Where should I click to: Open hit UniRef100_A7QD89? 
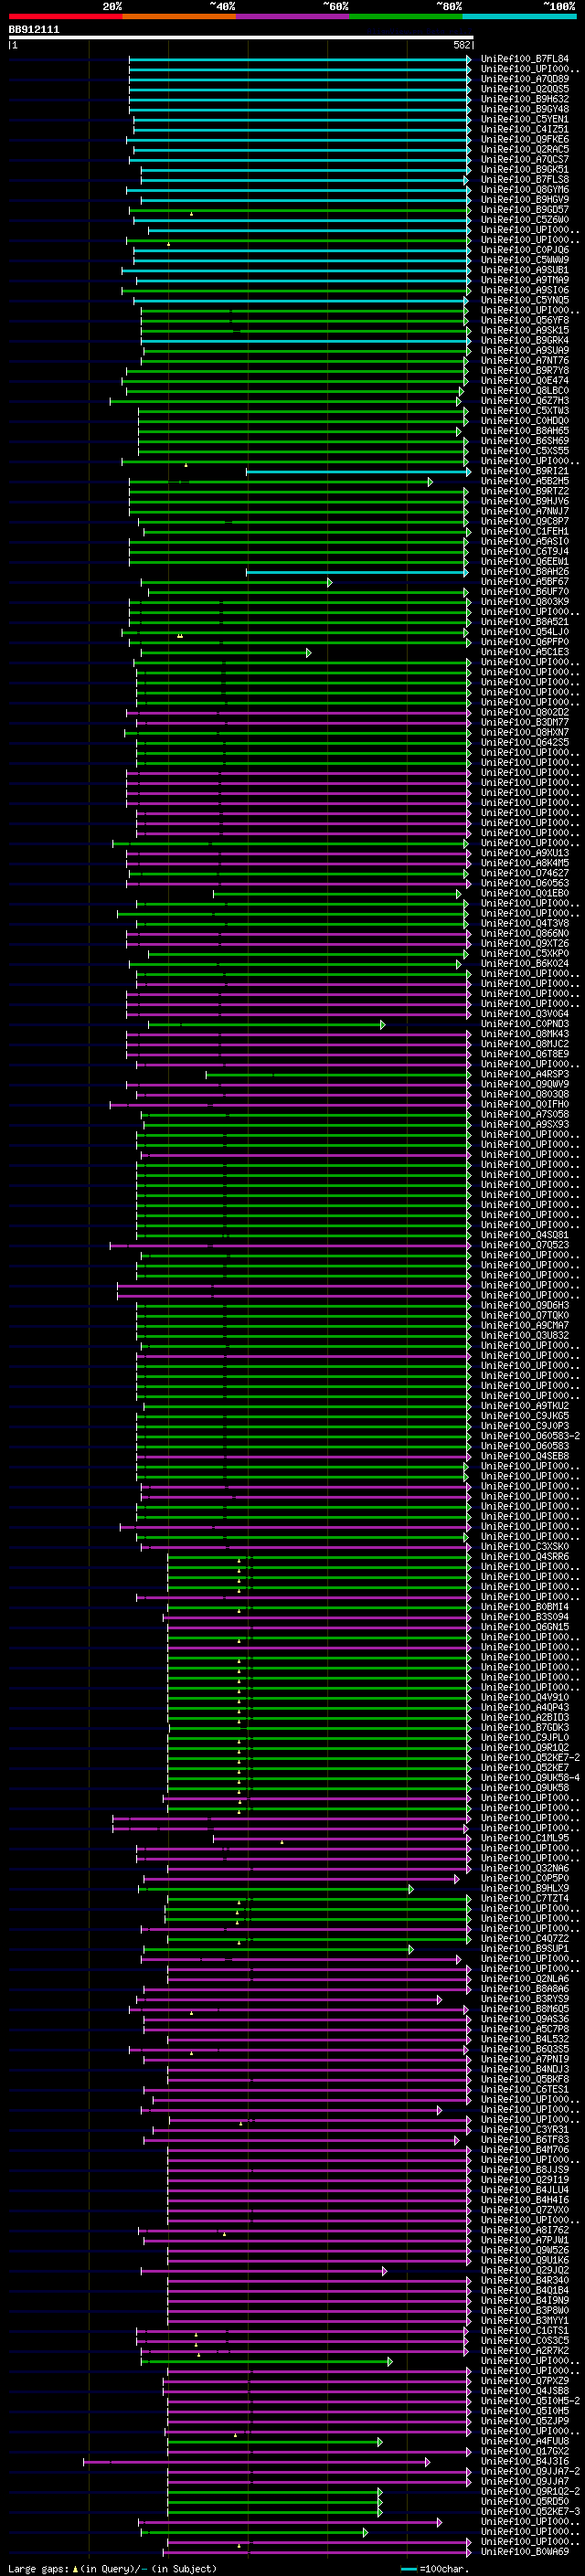click(524, 79)
